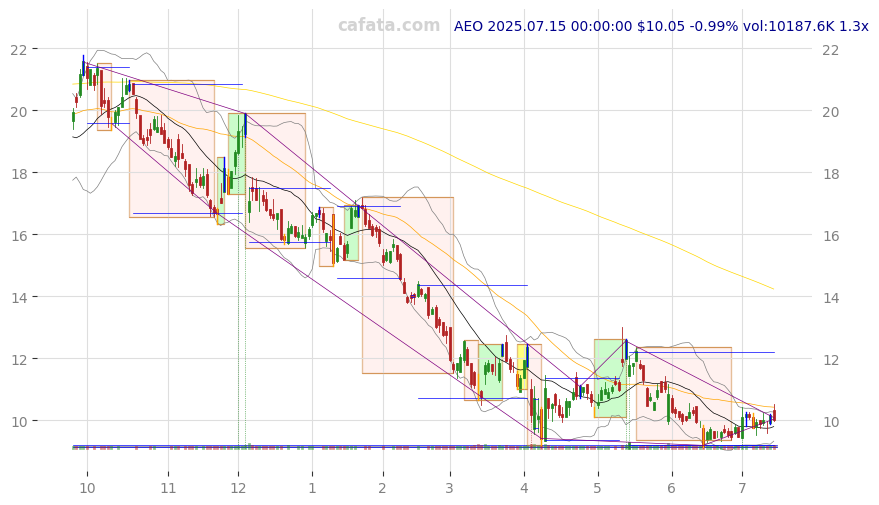Image resolution: width=879 pixels, height=505 pixels.
Task: Select month 10 on the time axis
Action: [87, 488]
